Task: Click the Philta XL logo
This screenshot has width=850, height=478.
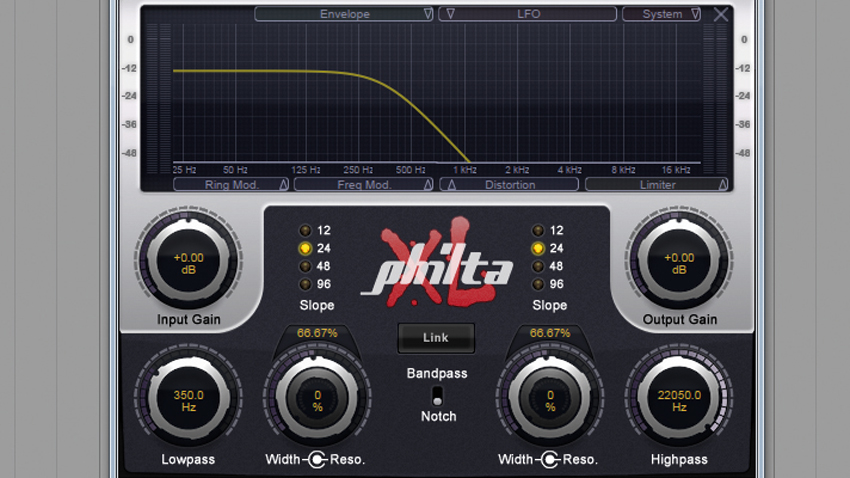Action: [x=437, y=263]
